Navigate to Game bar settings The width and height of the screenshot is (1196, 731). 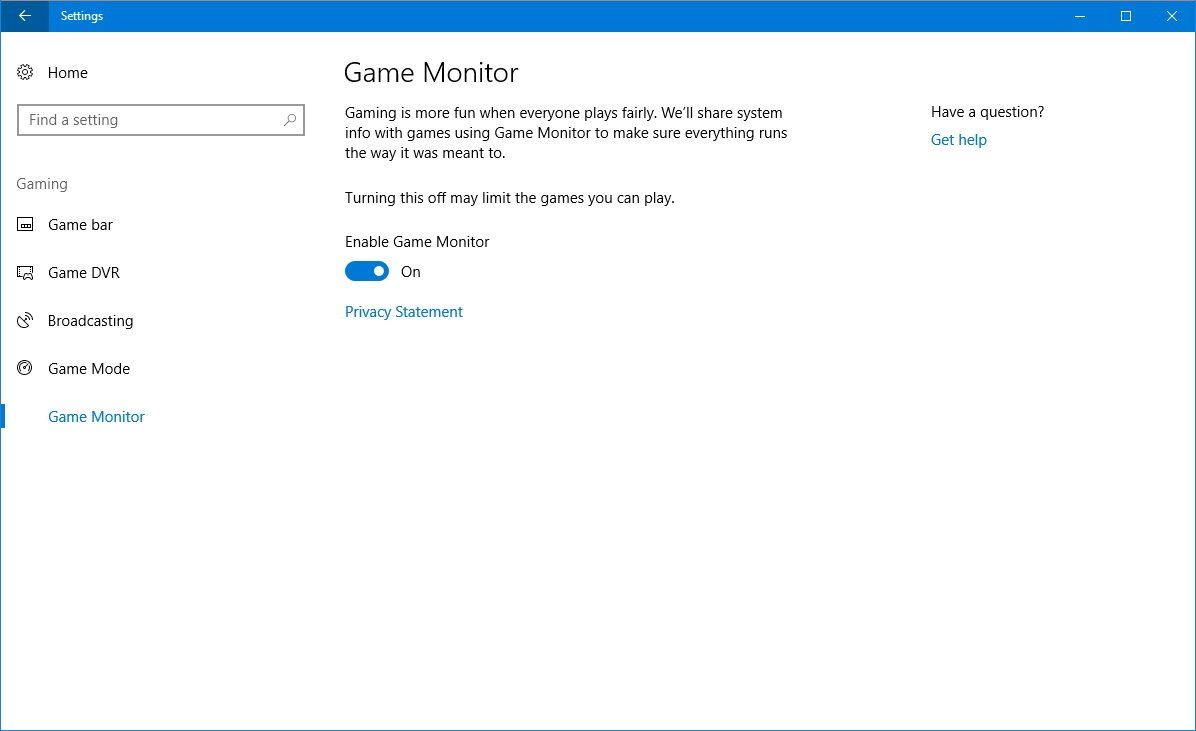pyautogui.click(x=80, y=224)
